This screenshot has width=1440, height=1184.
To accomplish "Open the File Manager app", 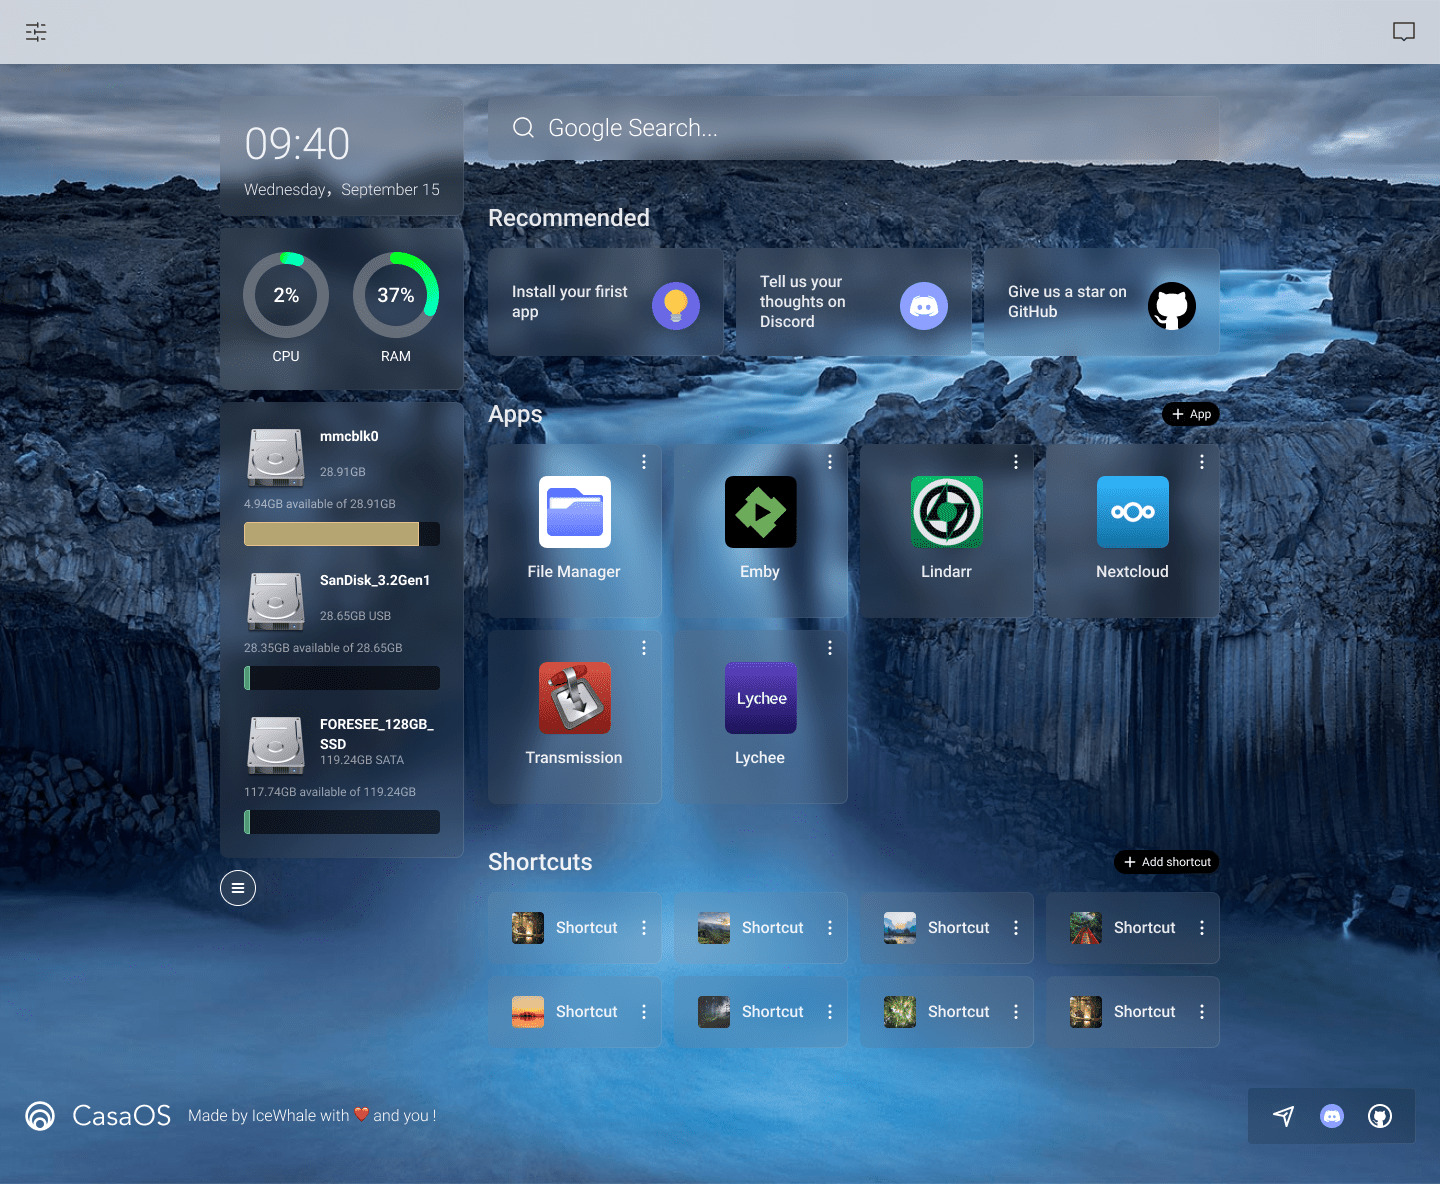I will pyautogui.click(x=574, y=513).
